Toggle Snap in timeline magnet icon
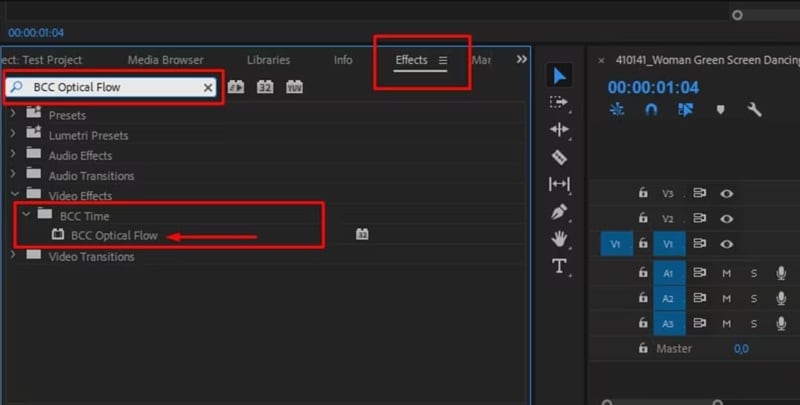This screenshot has width=800, height=405. [651, 110]
